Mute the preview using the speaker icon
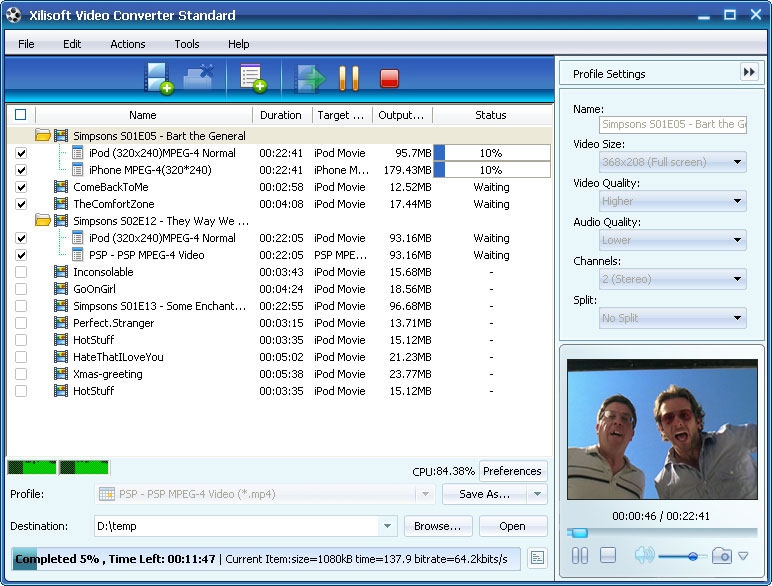This screenshot has height=586, width=772. click(643, 556)
